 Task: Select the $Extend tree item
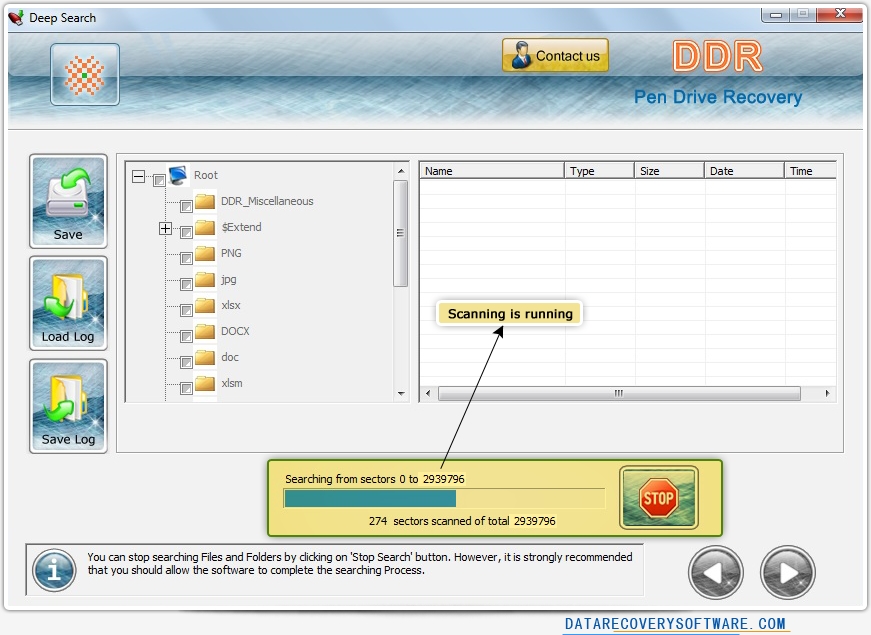point(242,227)
